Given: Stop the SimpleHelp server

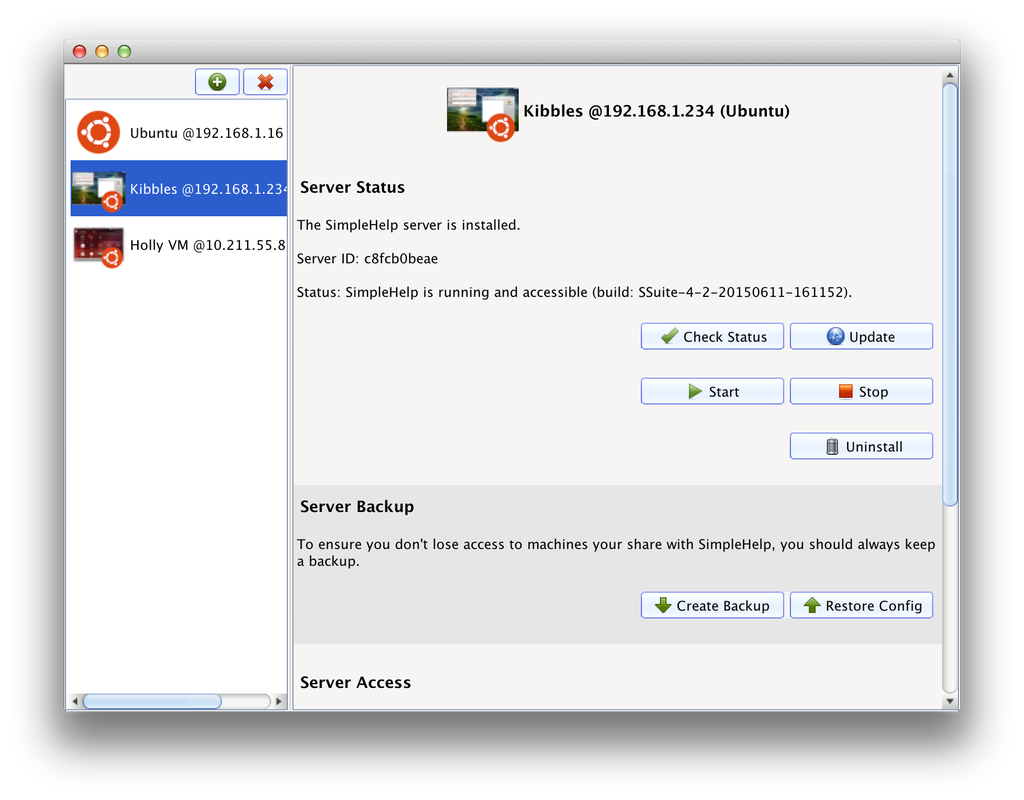Looking at the screenshot, I should point(861,392).
